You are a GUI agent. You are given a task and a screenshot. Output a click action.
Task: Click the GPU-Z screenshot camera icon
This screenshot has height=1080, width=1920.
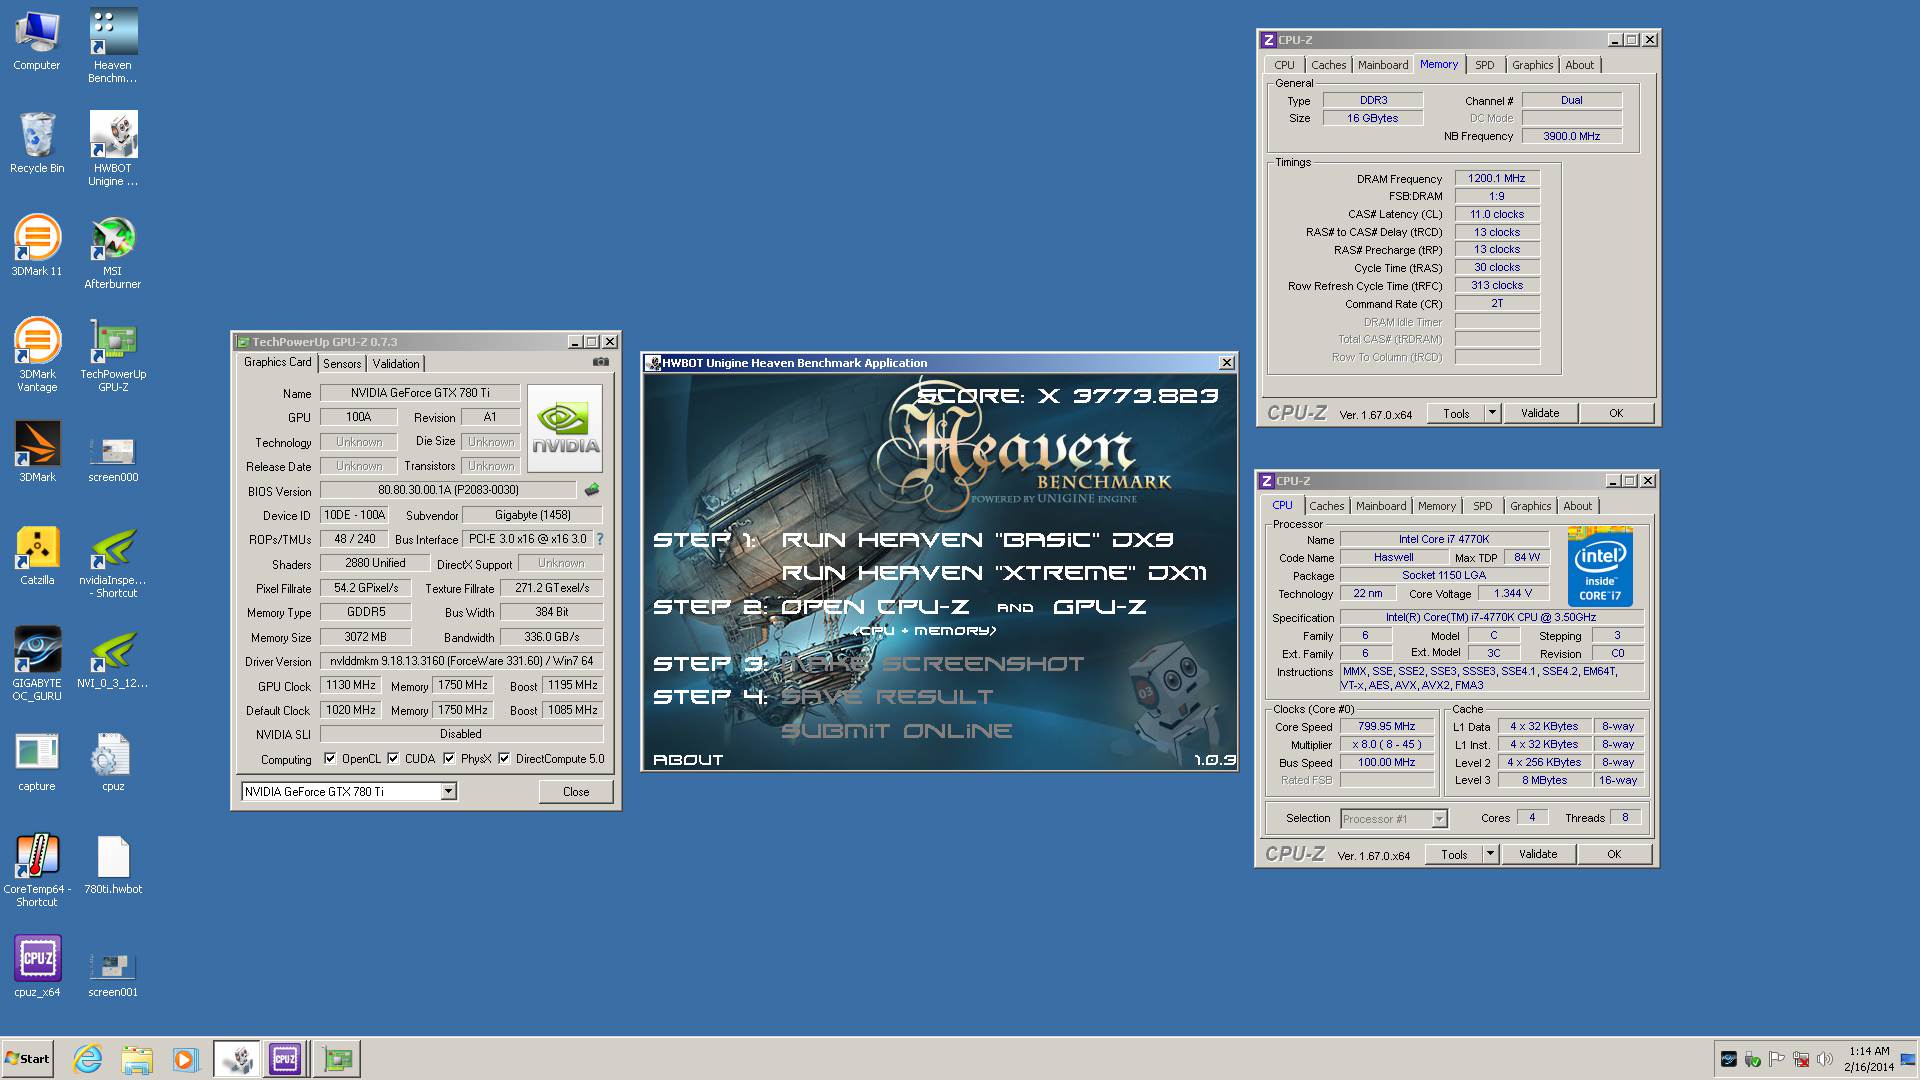click(600, 362)
